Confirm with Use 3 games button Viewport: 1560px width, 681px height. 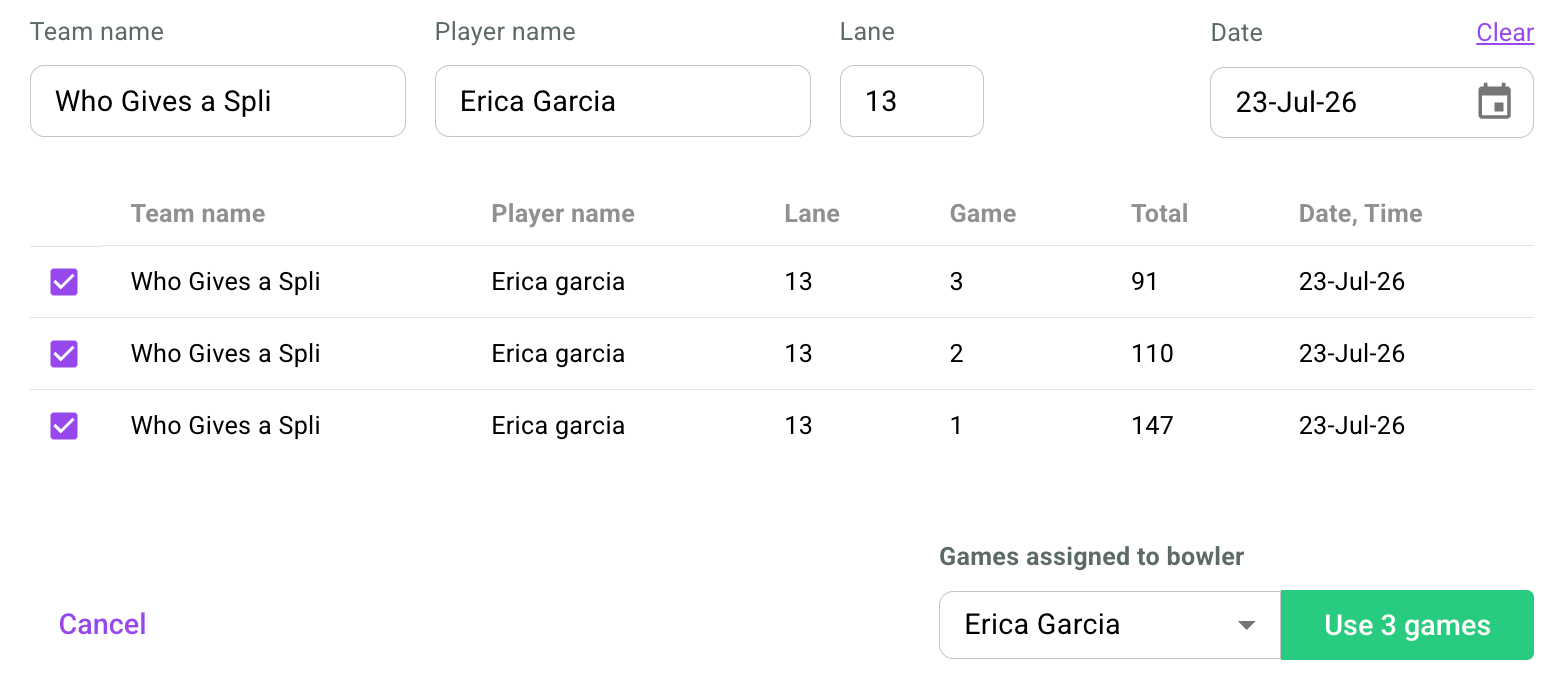tap(1407, 625)
